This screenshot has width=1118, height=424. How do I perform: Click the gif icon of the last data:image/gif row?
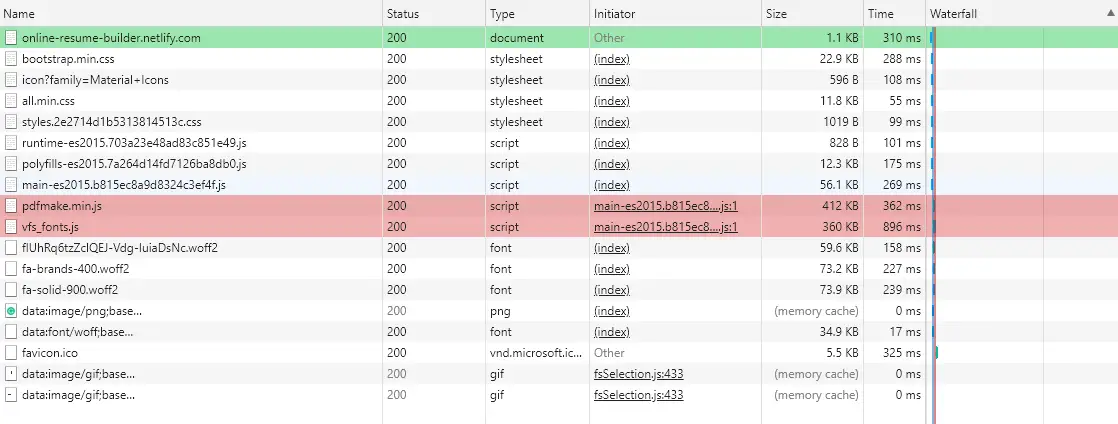coord(11,395)
